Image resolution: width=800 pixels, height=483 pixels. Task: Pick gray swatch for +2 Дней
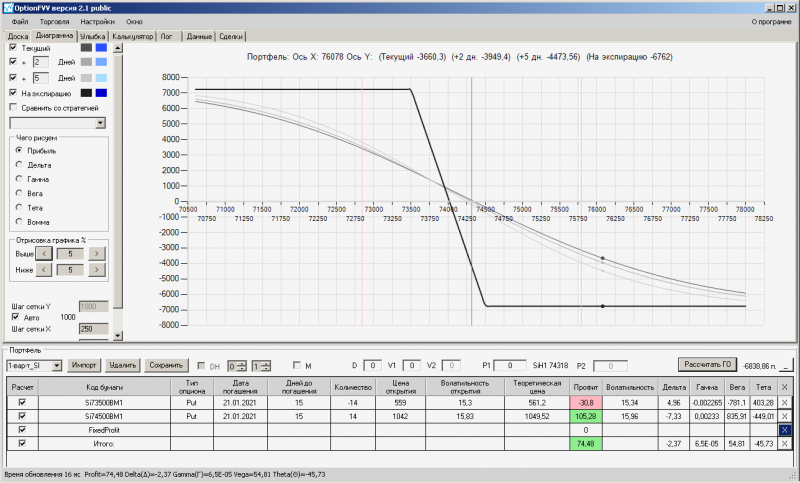pyautogui.click(x=86, y=62)
